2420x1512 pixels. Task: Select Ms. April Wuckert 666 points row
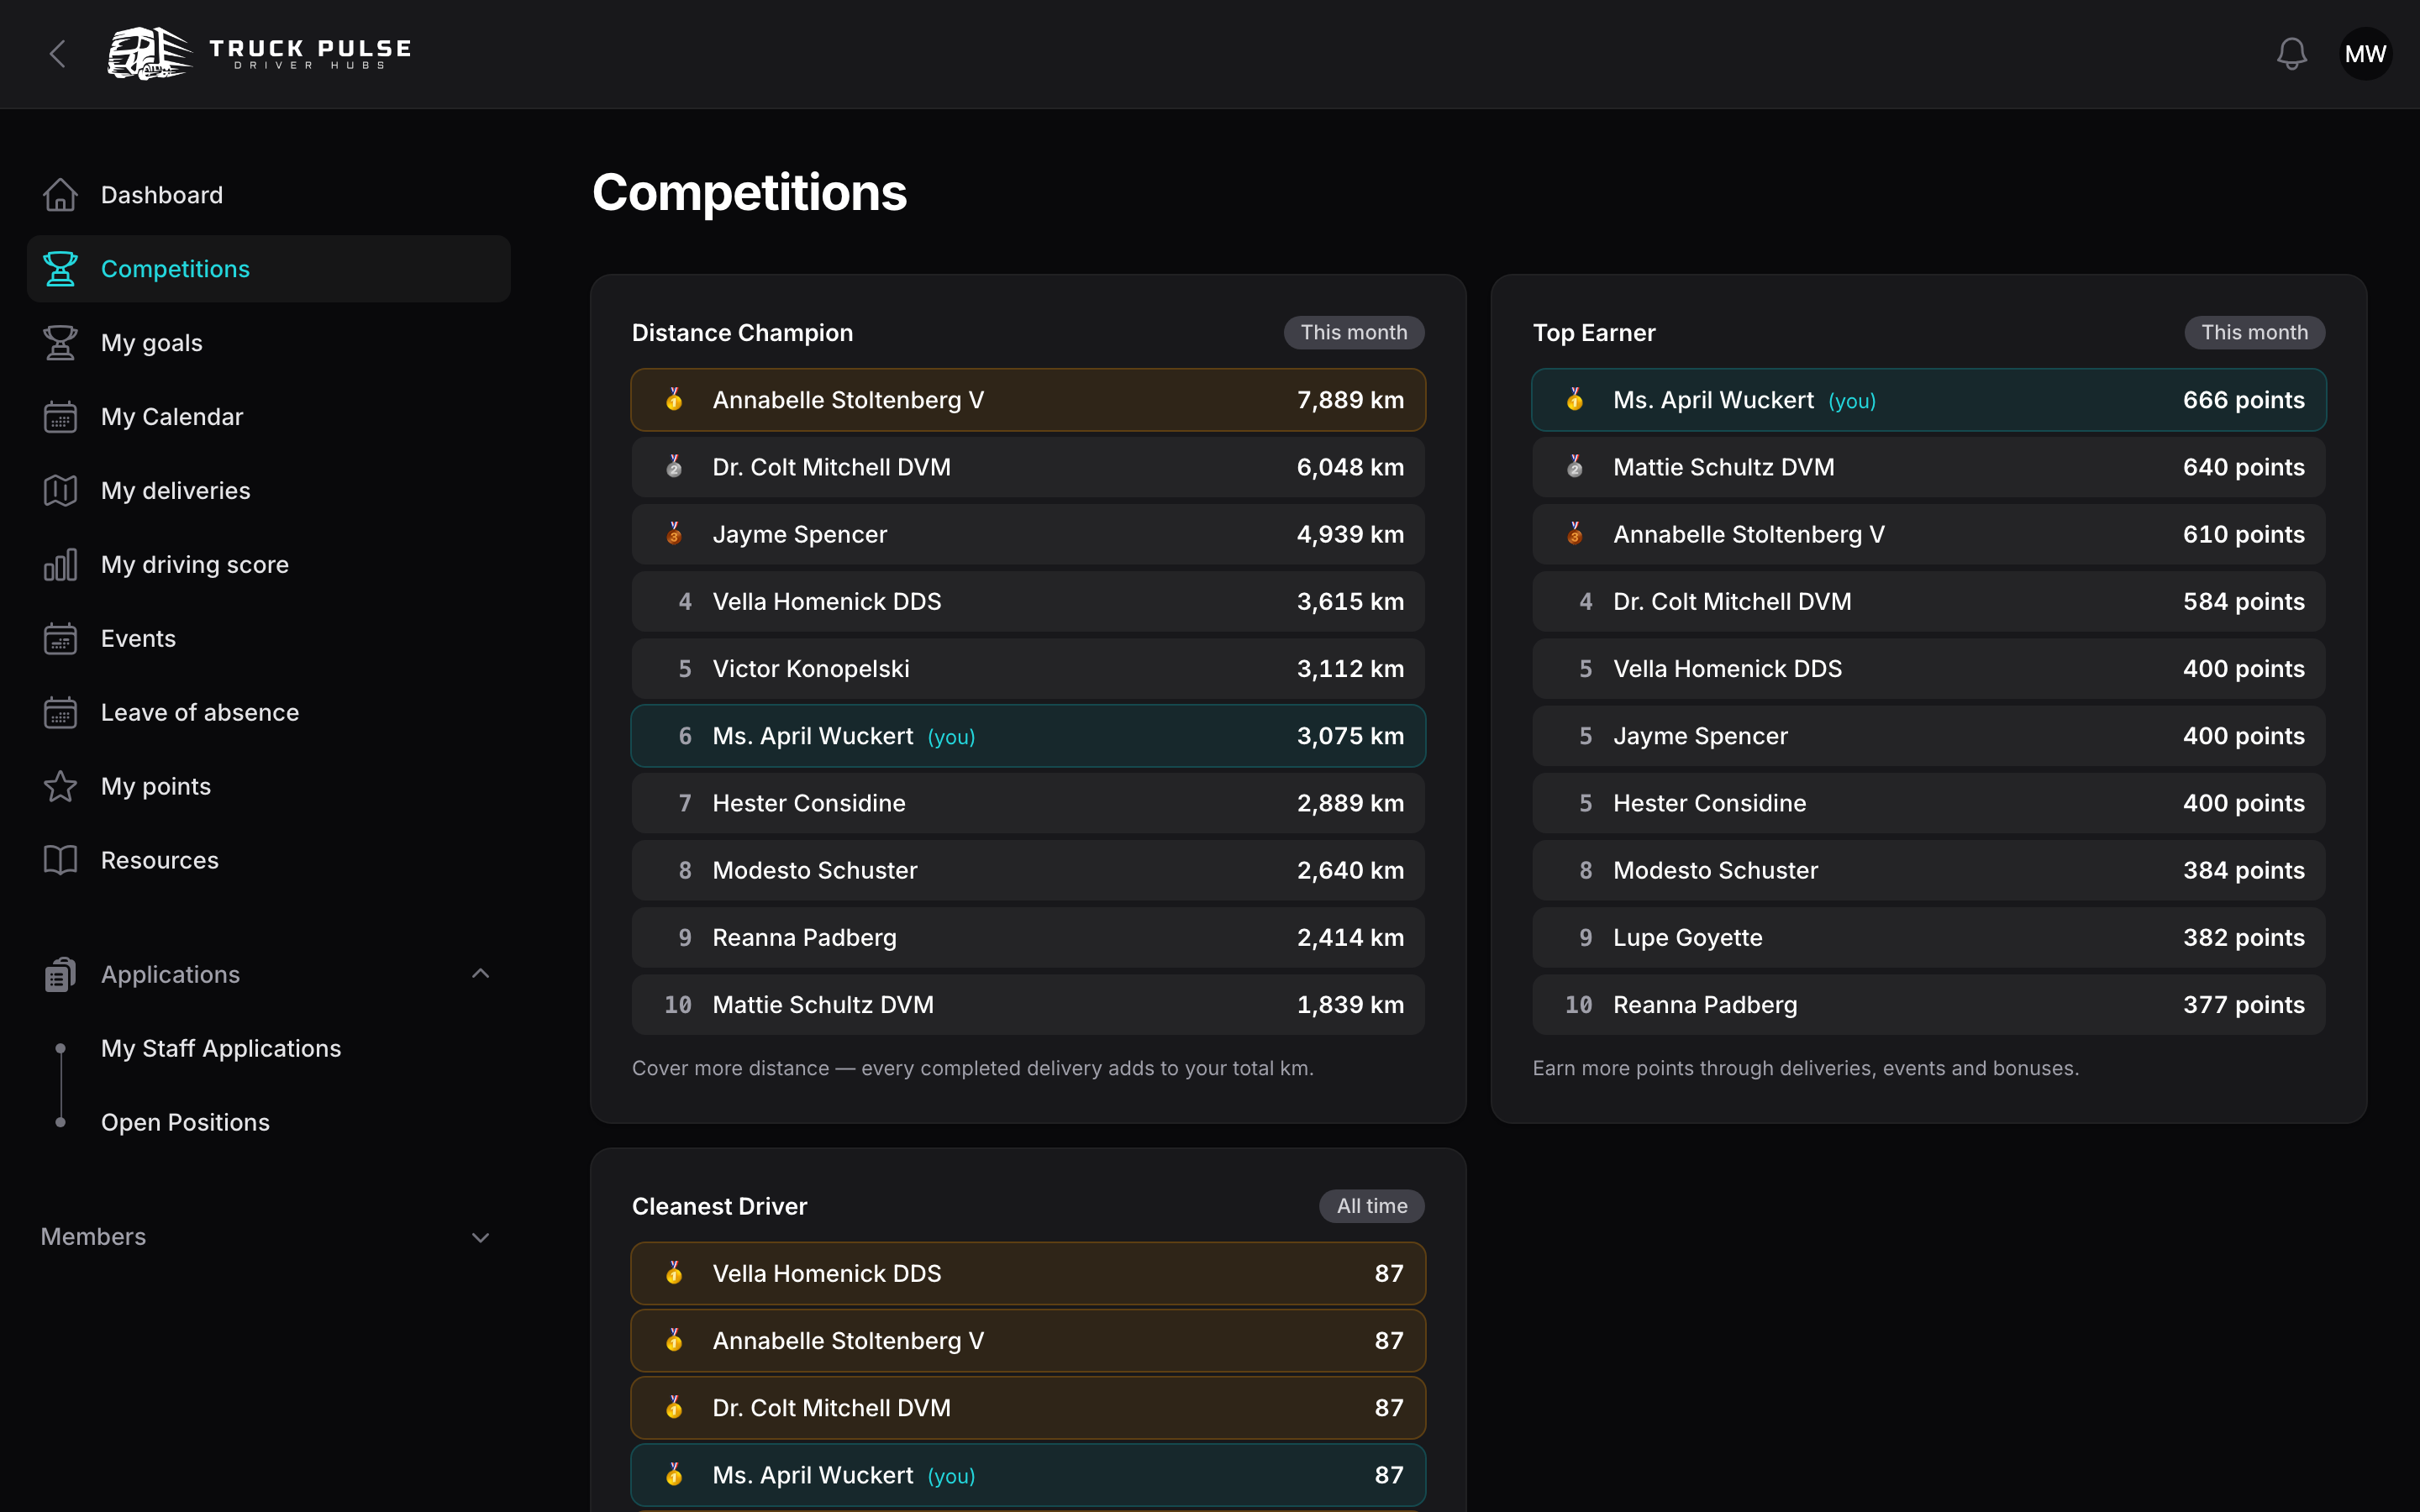(x=1929, y=400)
